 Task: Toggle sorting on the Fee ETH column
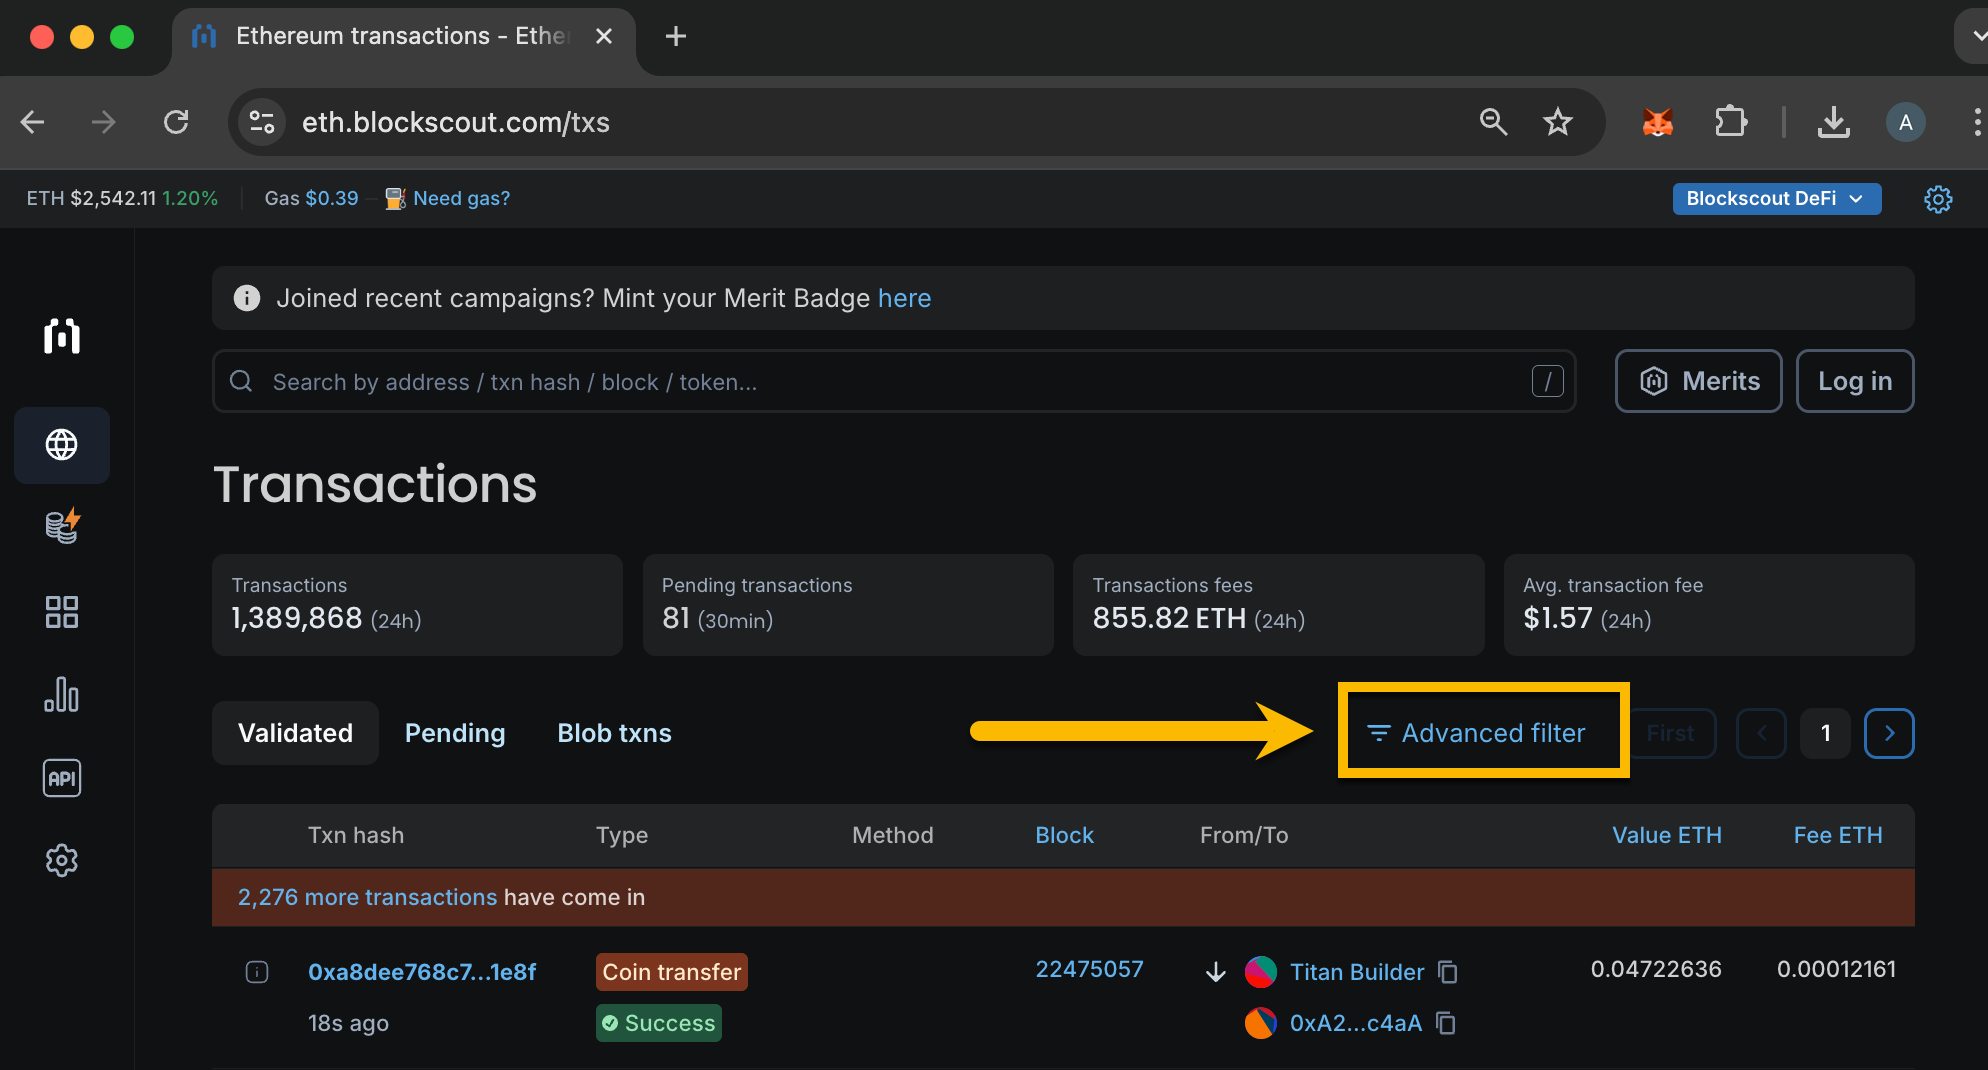[1838, 835]
